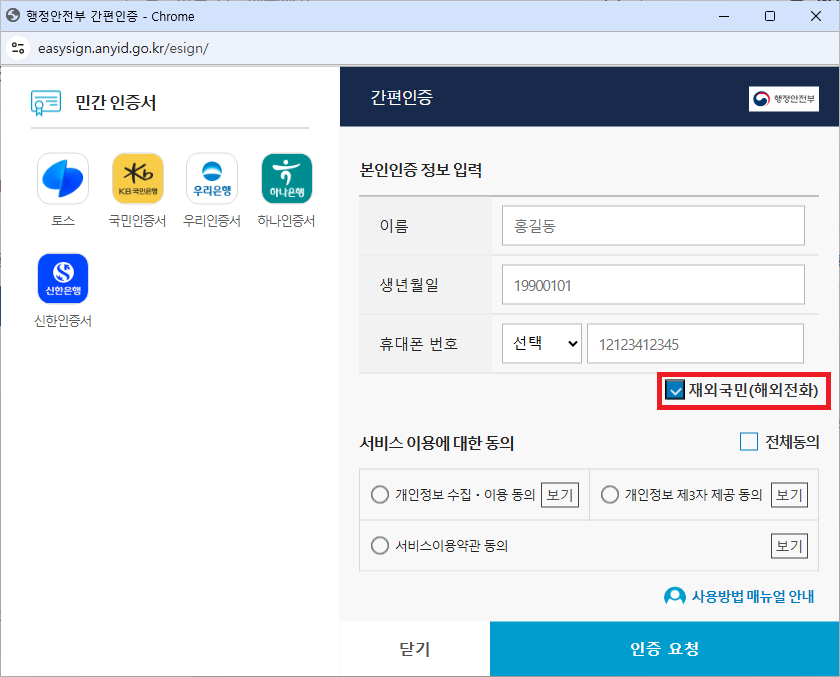Select 서비스이용약관 동의 radio button
This screenshot has width=840, height=677.
click(x=380, y=546)
